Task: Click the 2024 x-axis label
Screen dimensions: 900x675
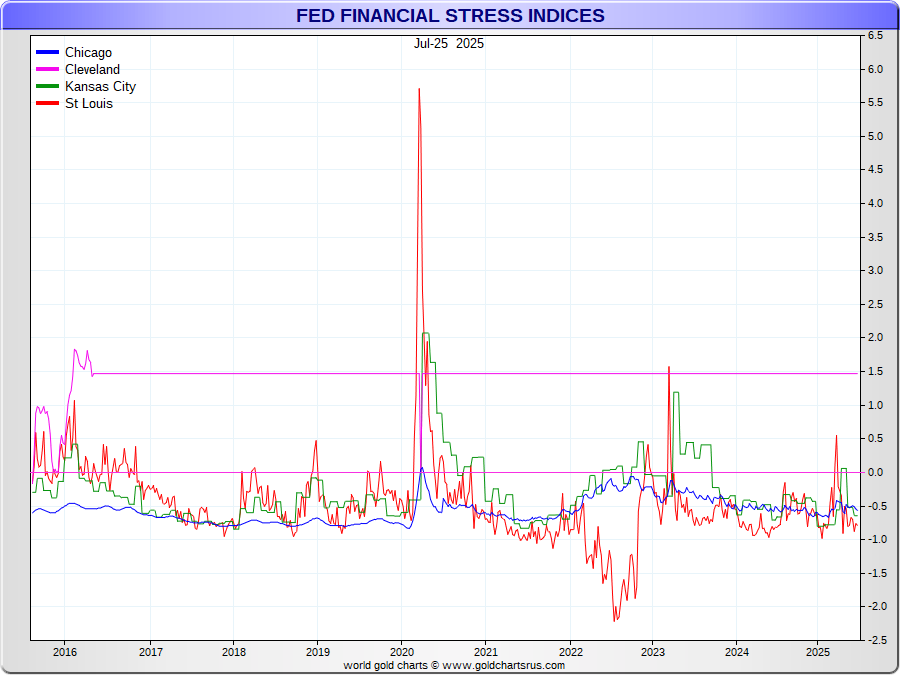Action: point(736,652)
